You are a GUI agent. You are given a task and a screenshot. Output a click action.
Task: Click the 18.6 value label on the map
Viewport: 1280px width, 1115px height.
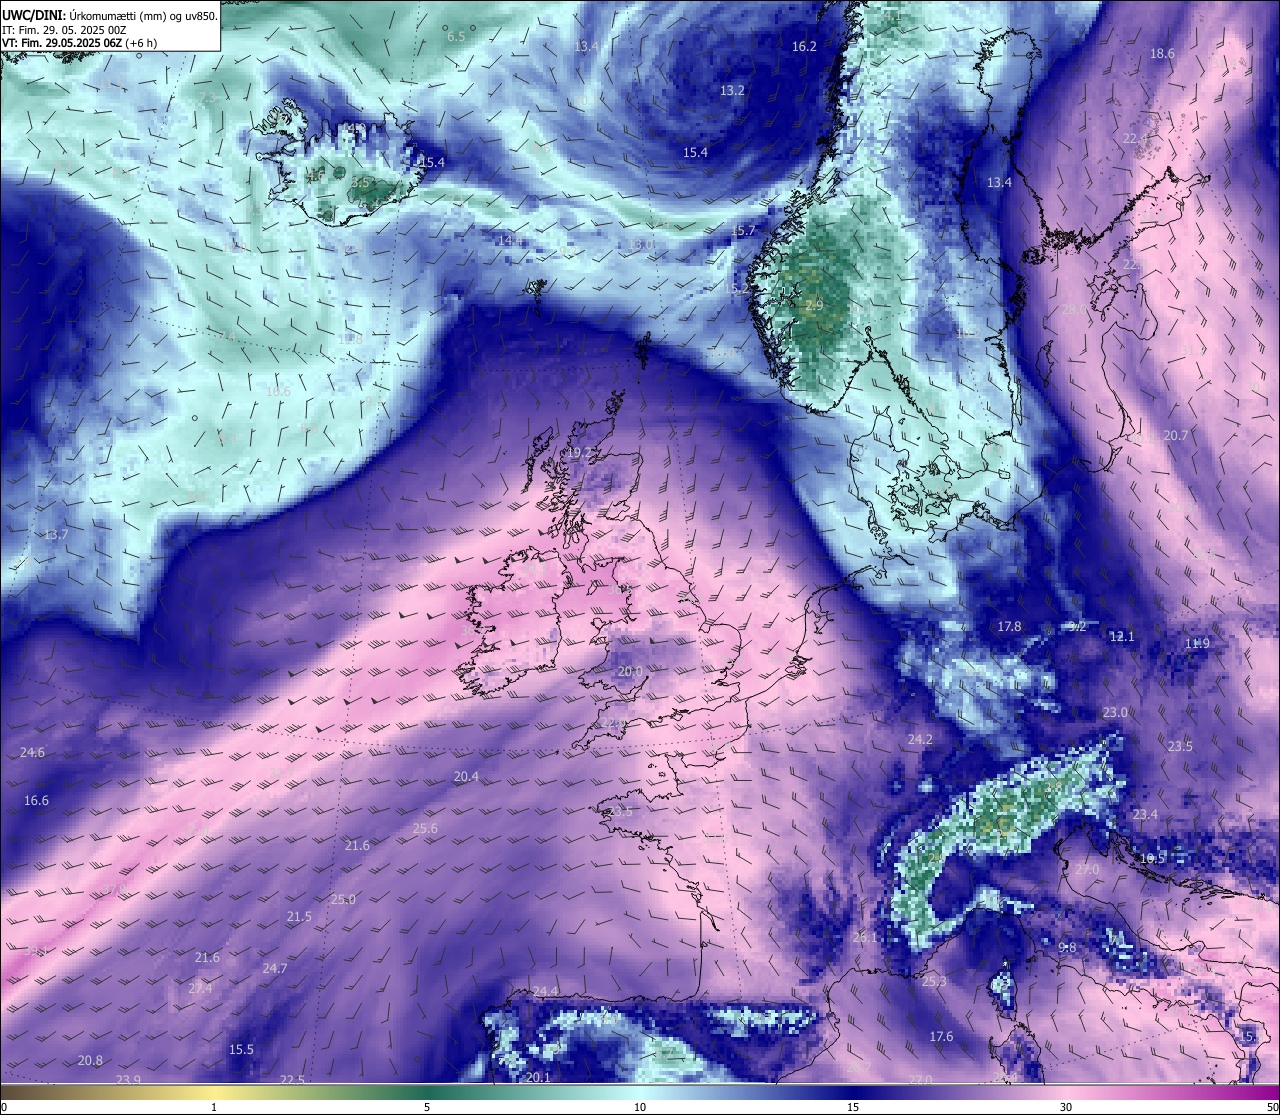(1162, 54)
